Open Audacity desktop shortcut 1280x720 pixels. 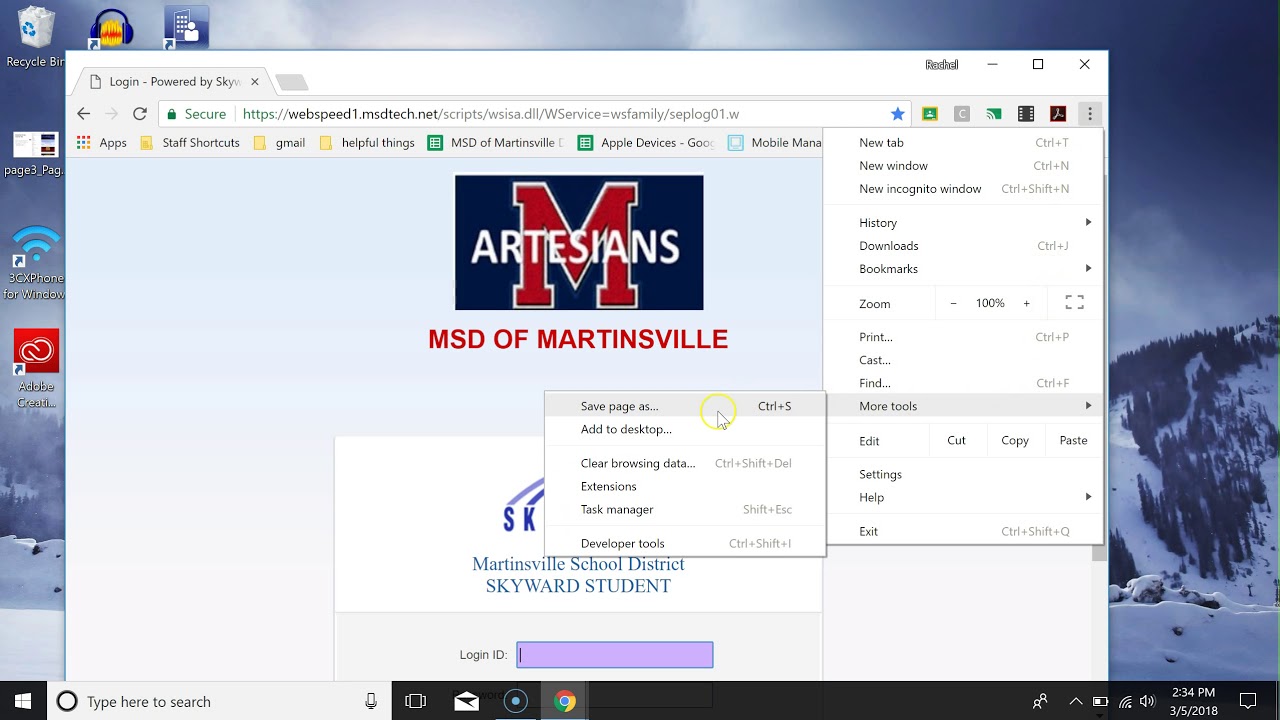(111, 30)
